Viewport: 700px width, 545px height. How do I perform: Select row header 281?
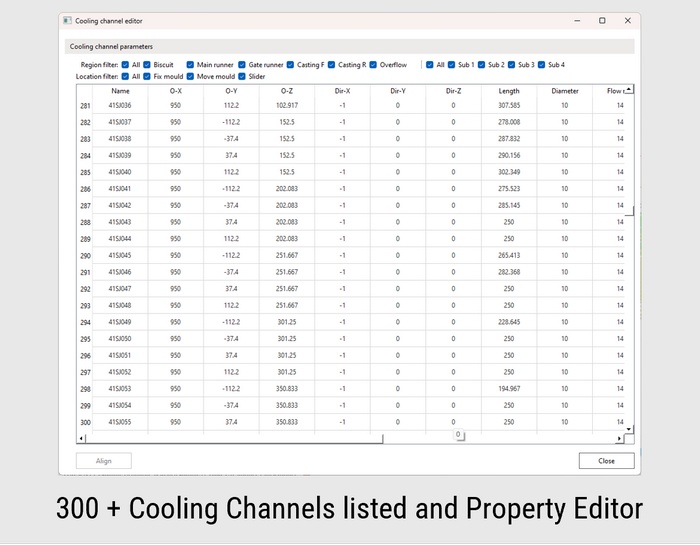(x=85, y=106)
